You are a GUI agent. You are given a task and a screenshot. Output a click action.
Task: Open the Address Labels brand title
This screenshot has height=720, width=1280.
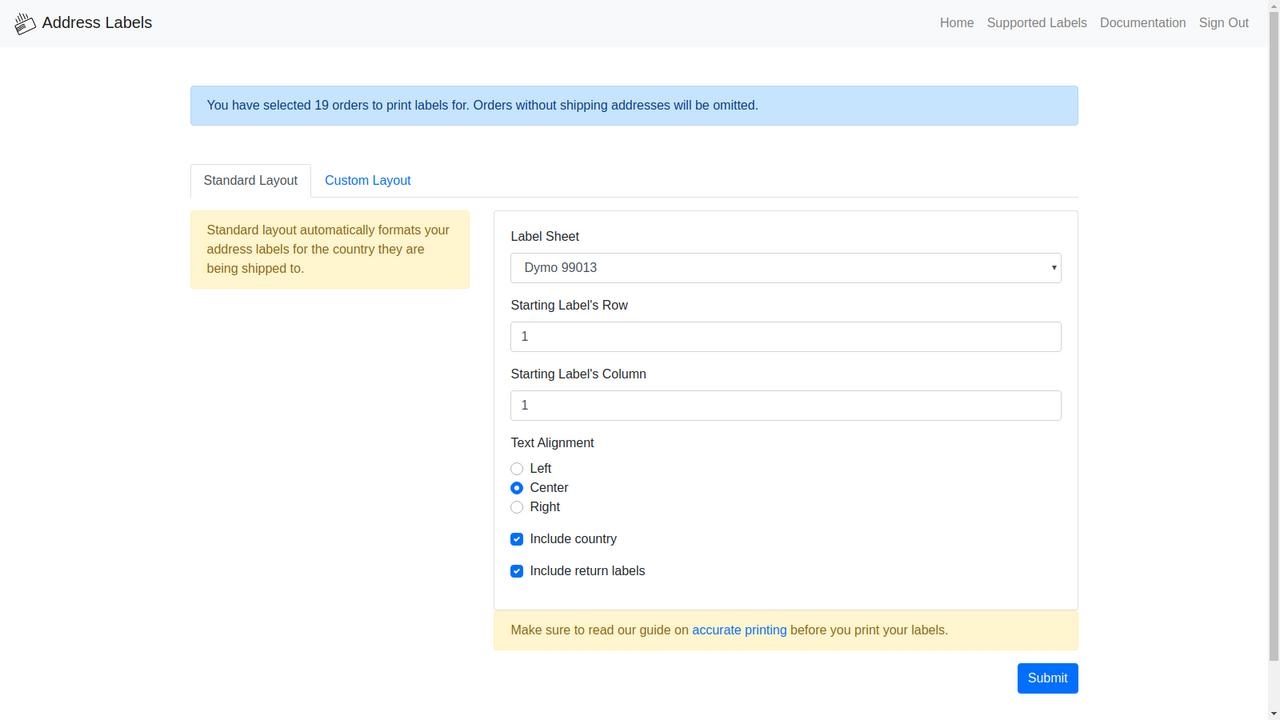[97, 23]
